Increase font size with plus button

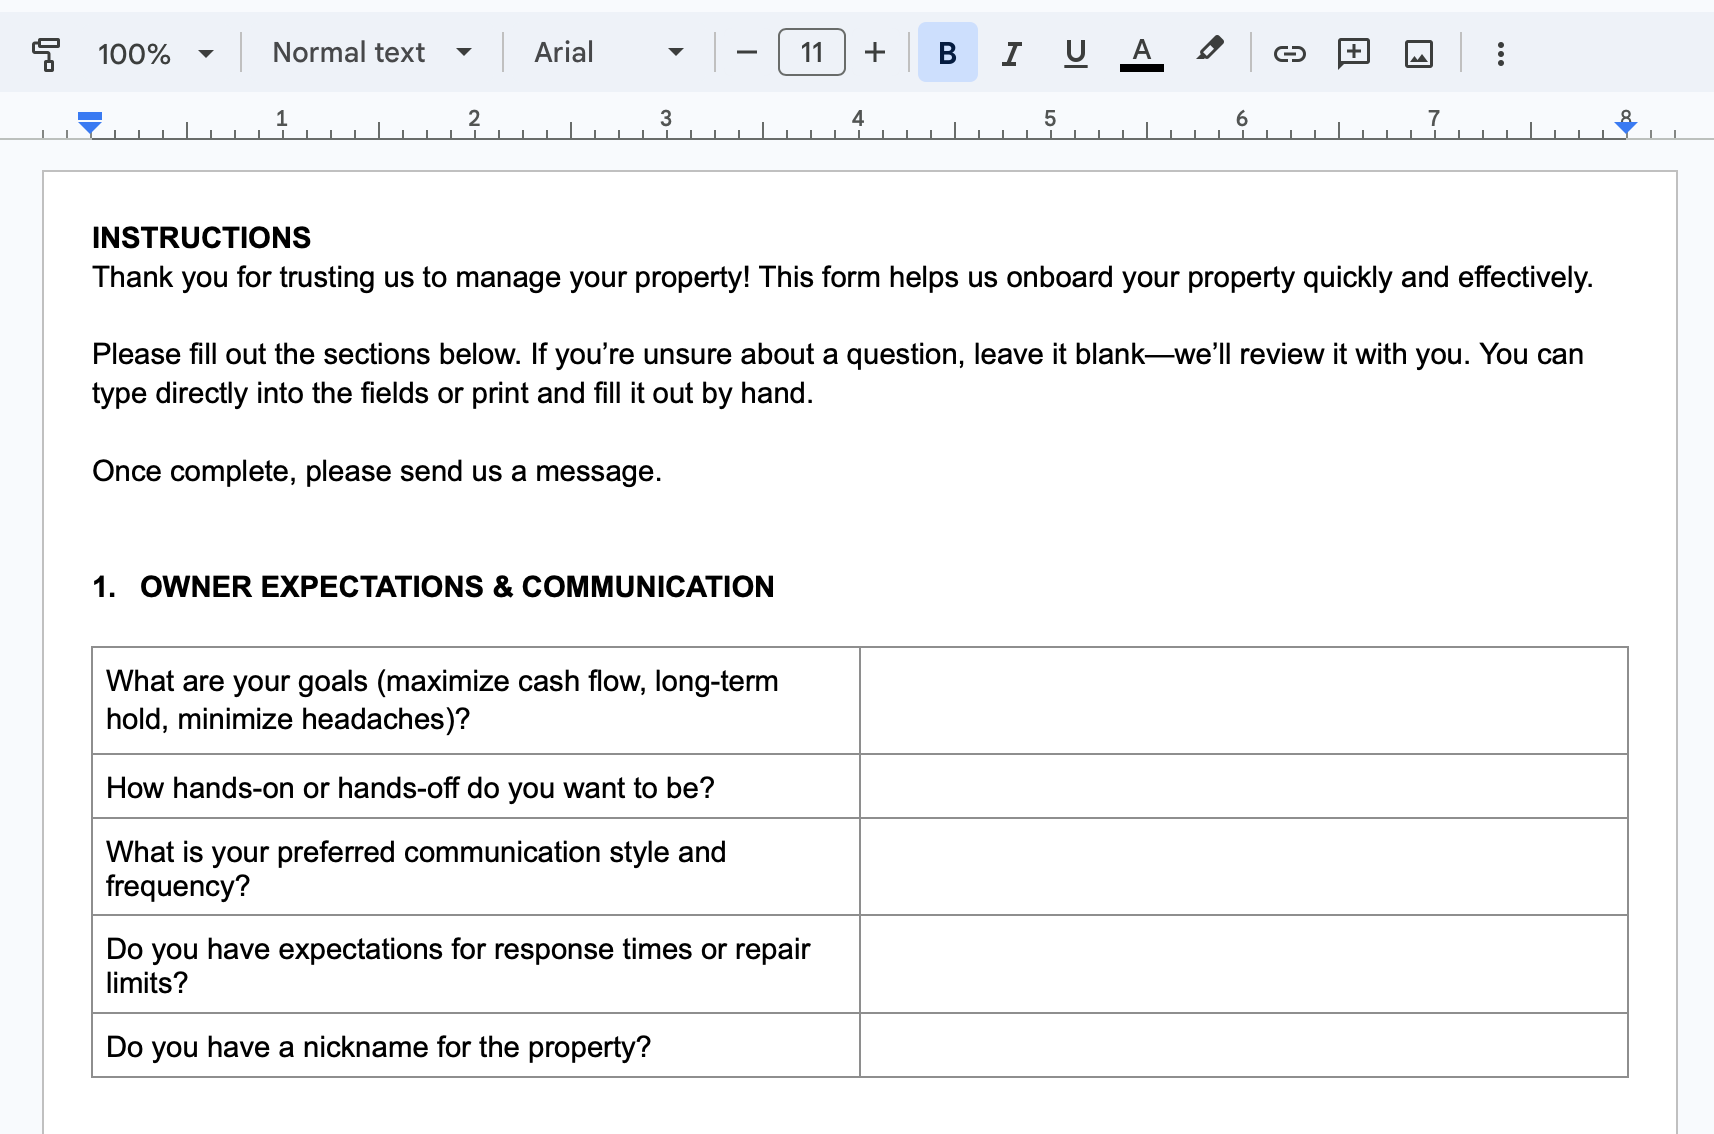(875, 53)
